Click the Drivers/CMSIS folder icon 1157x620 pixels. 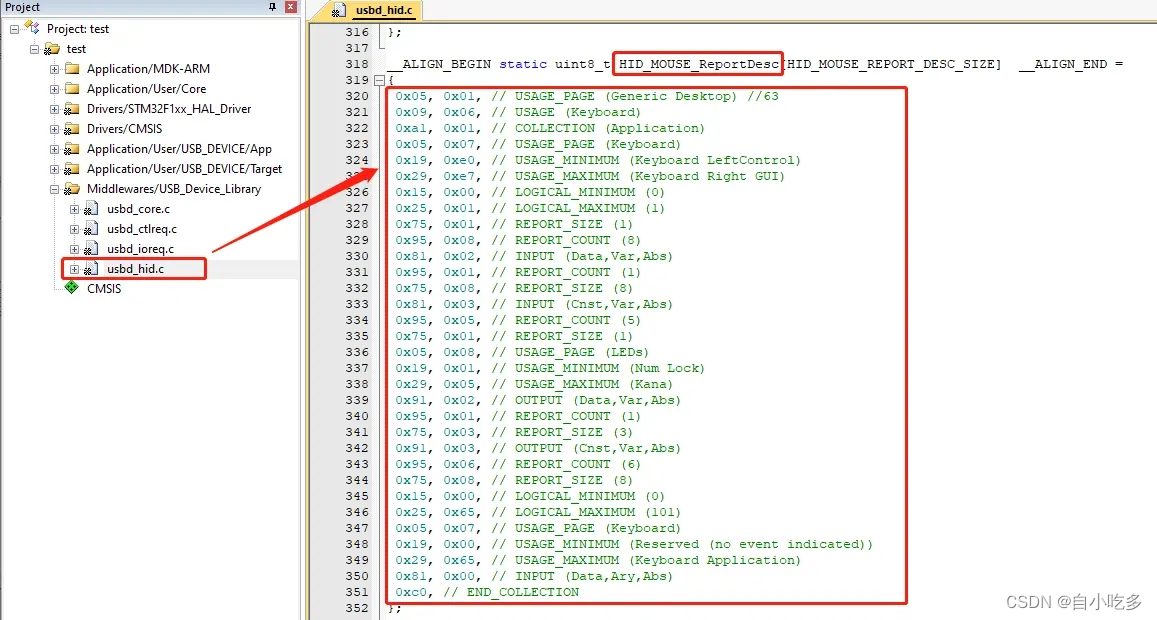[72, 128]
